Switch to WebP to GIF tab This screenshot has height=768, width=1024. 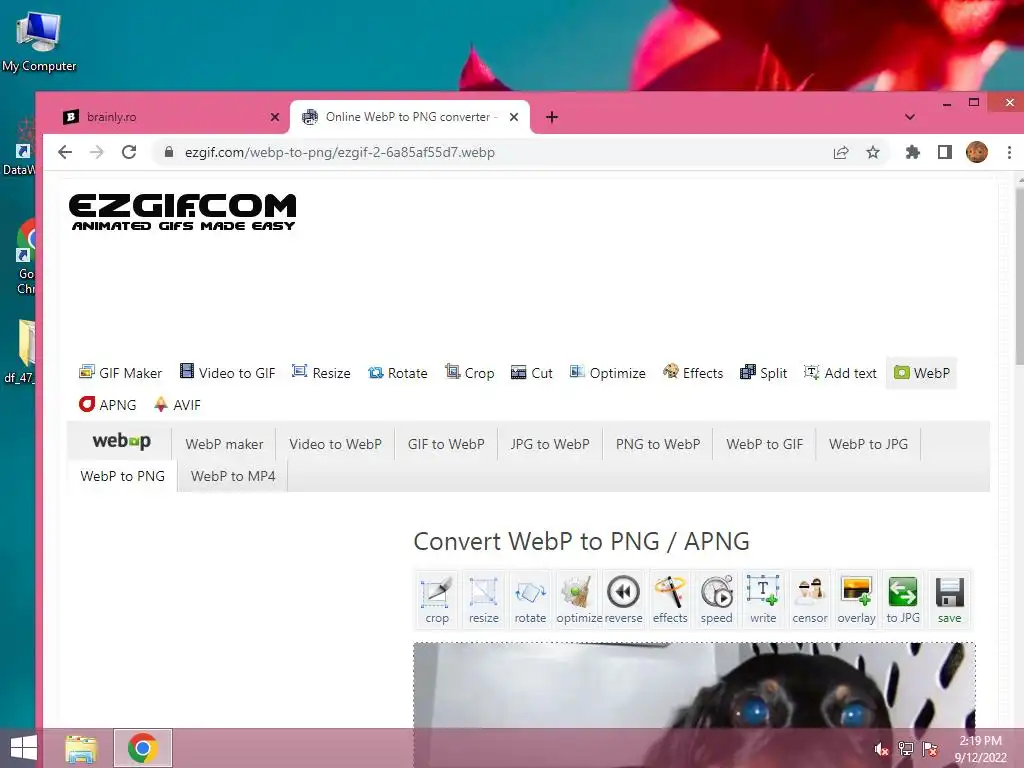(764, 444)
